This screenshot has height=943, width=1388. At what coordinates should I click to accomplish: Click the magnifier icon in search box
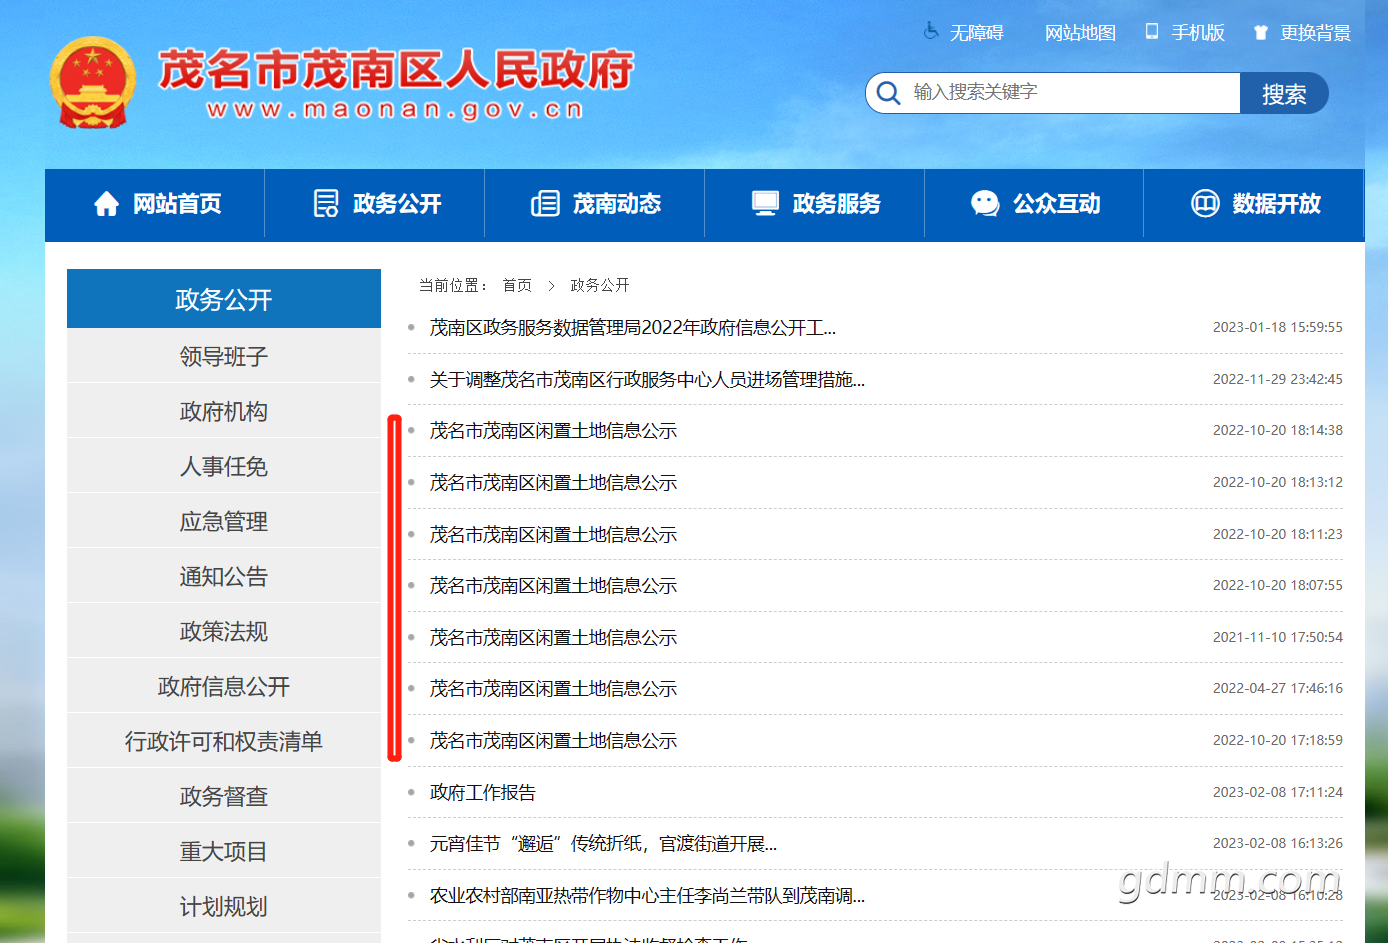[888, 93]
